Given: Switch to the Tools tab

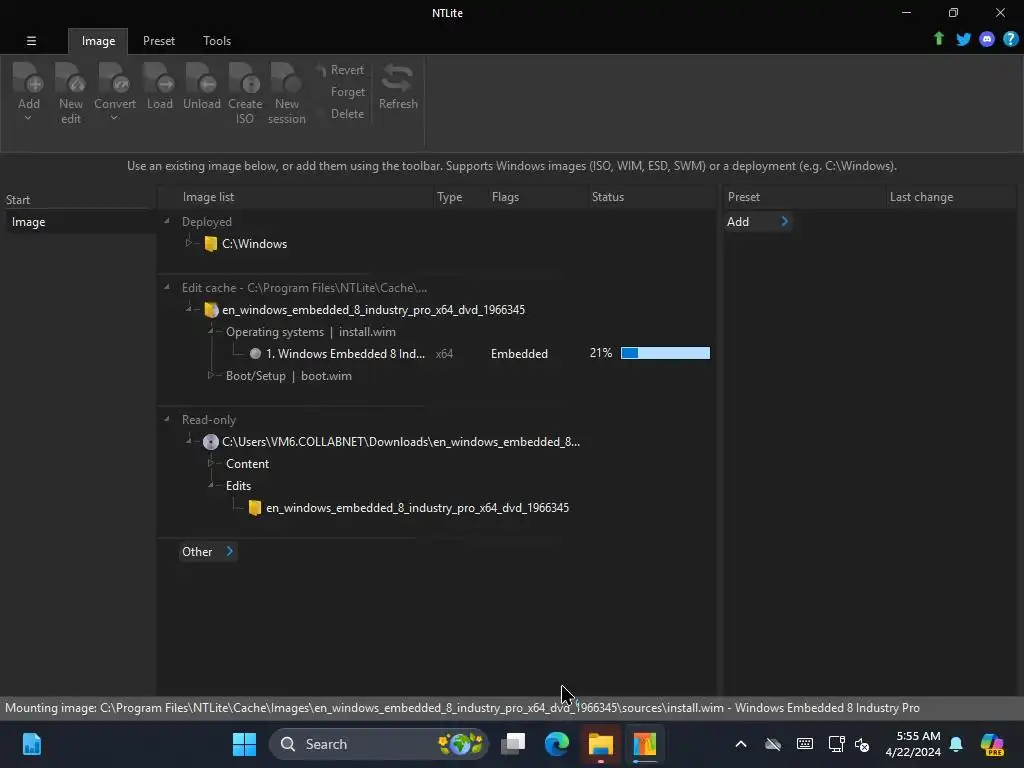Looking at the screenshot, I should coord(217,40).
